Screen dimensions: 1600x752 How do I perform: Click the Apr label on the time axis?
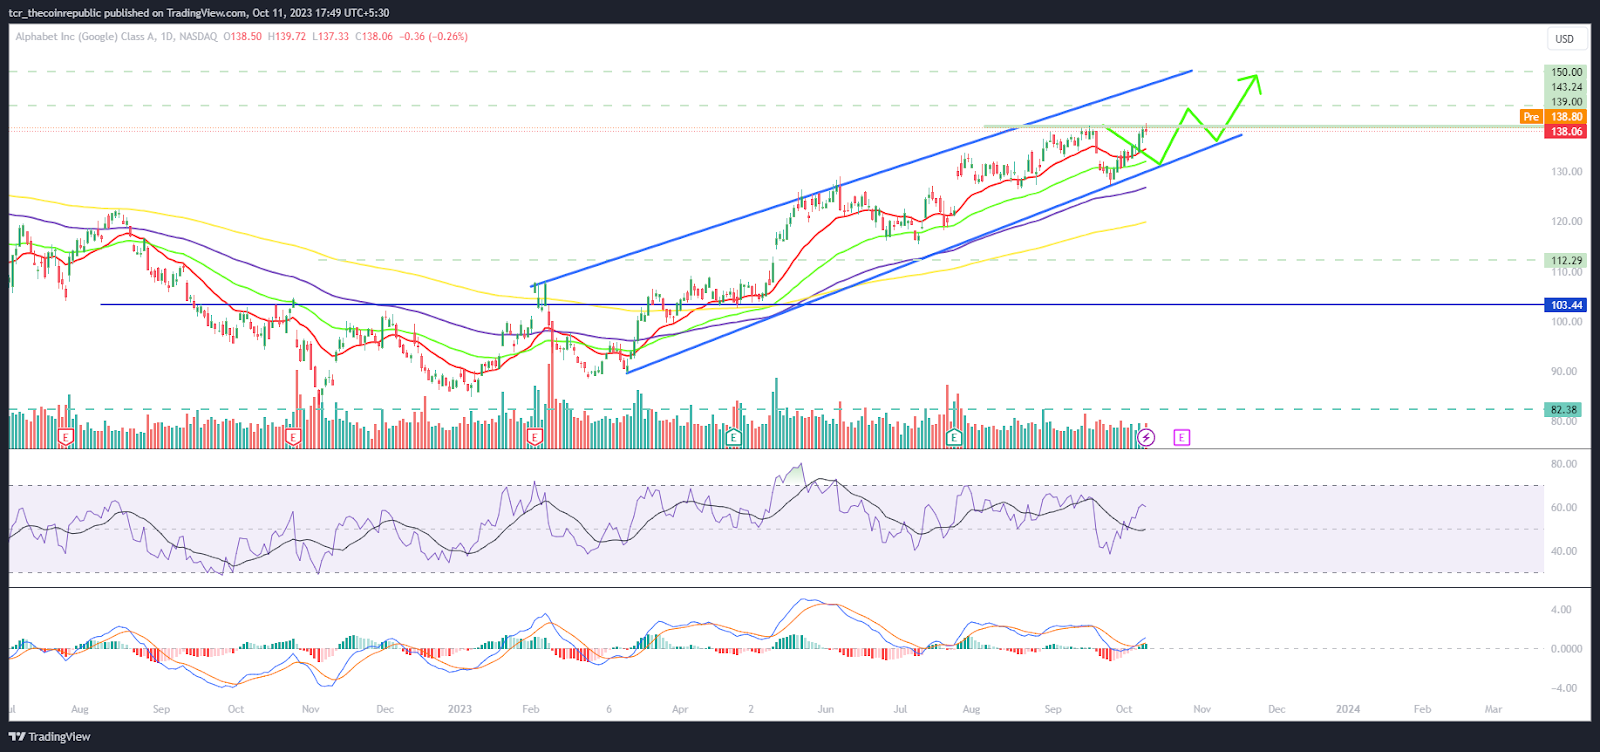(x=680, y=710)
